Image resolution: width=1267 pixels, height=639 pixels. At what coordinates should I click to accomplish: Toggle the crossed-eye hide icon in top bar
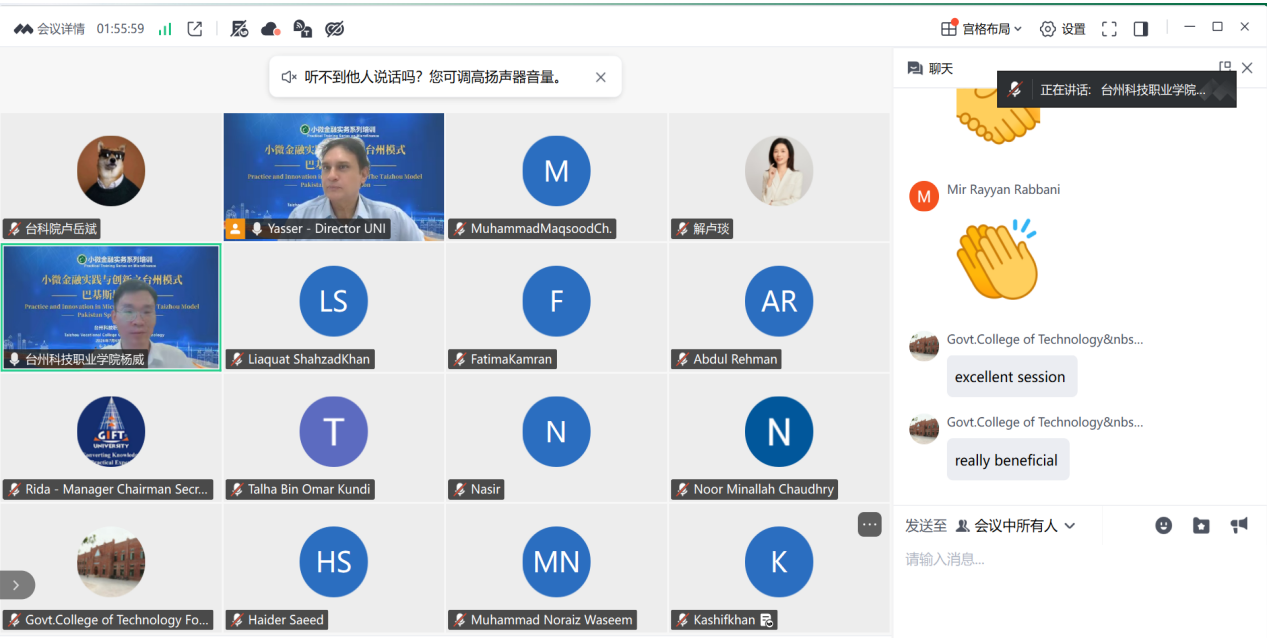pyautogui.click(x=335, y=29)
